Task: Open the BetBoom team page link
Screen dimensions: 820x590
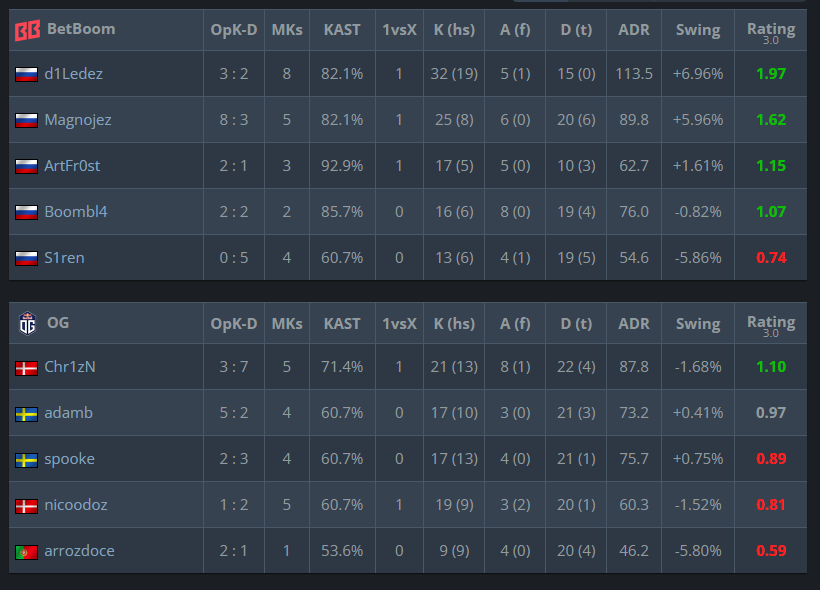Action: [81, 29]
